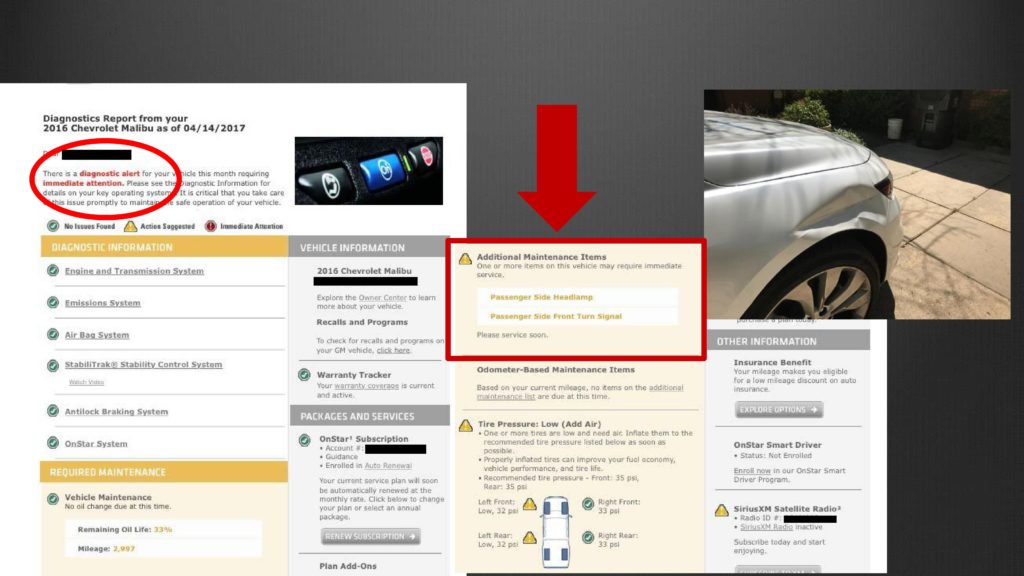Click the dented car fender photo
Image resolution: width=1024 pixels, height=576 pixels.
[x=857, y=204]
